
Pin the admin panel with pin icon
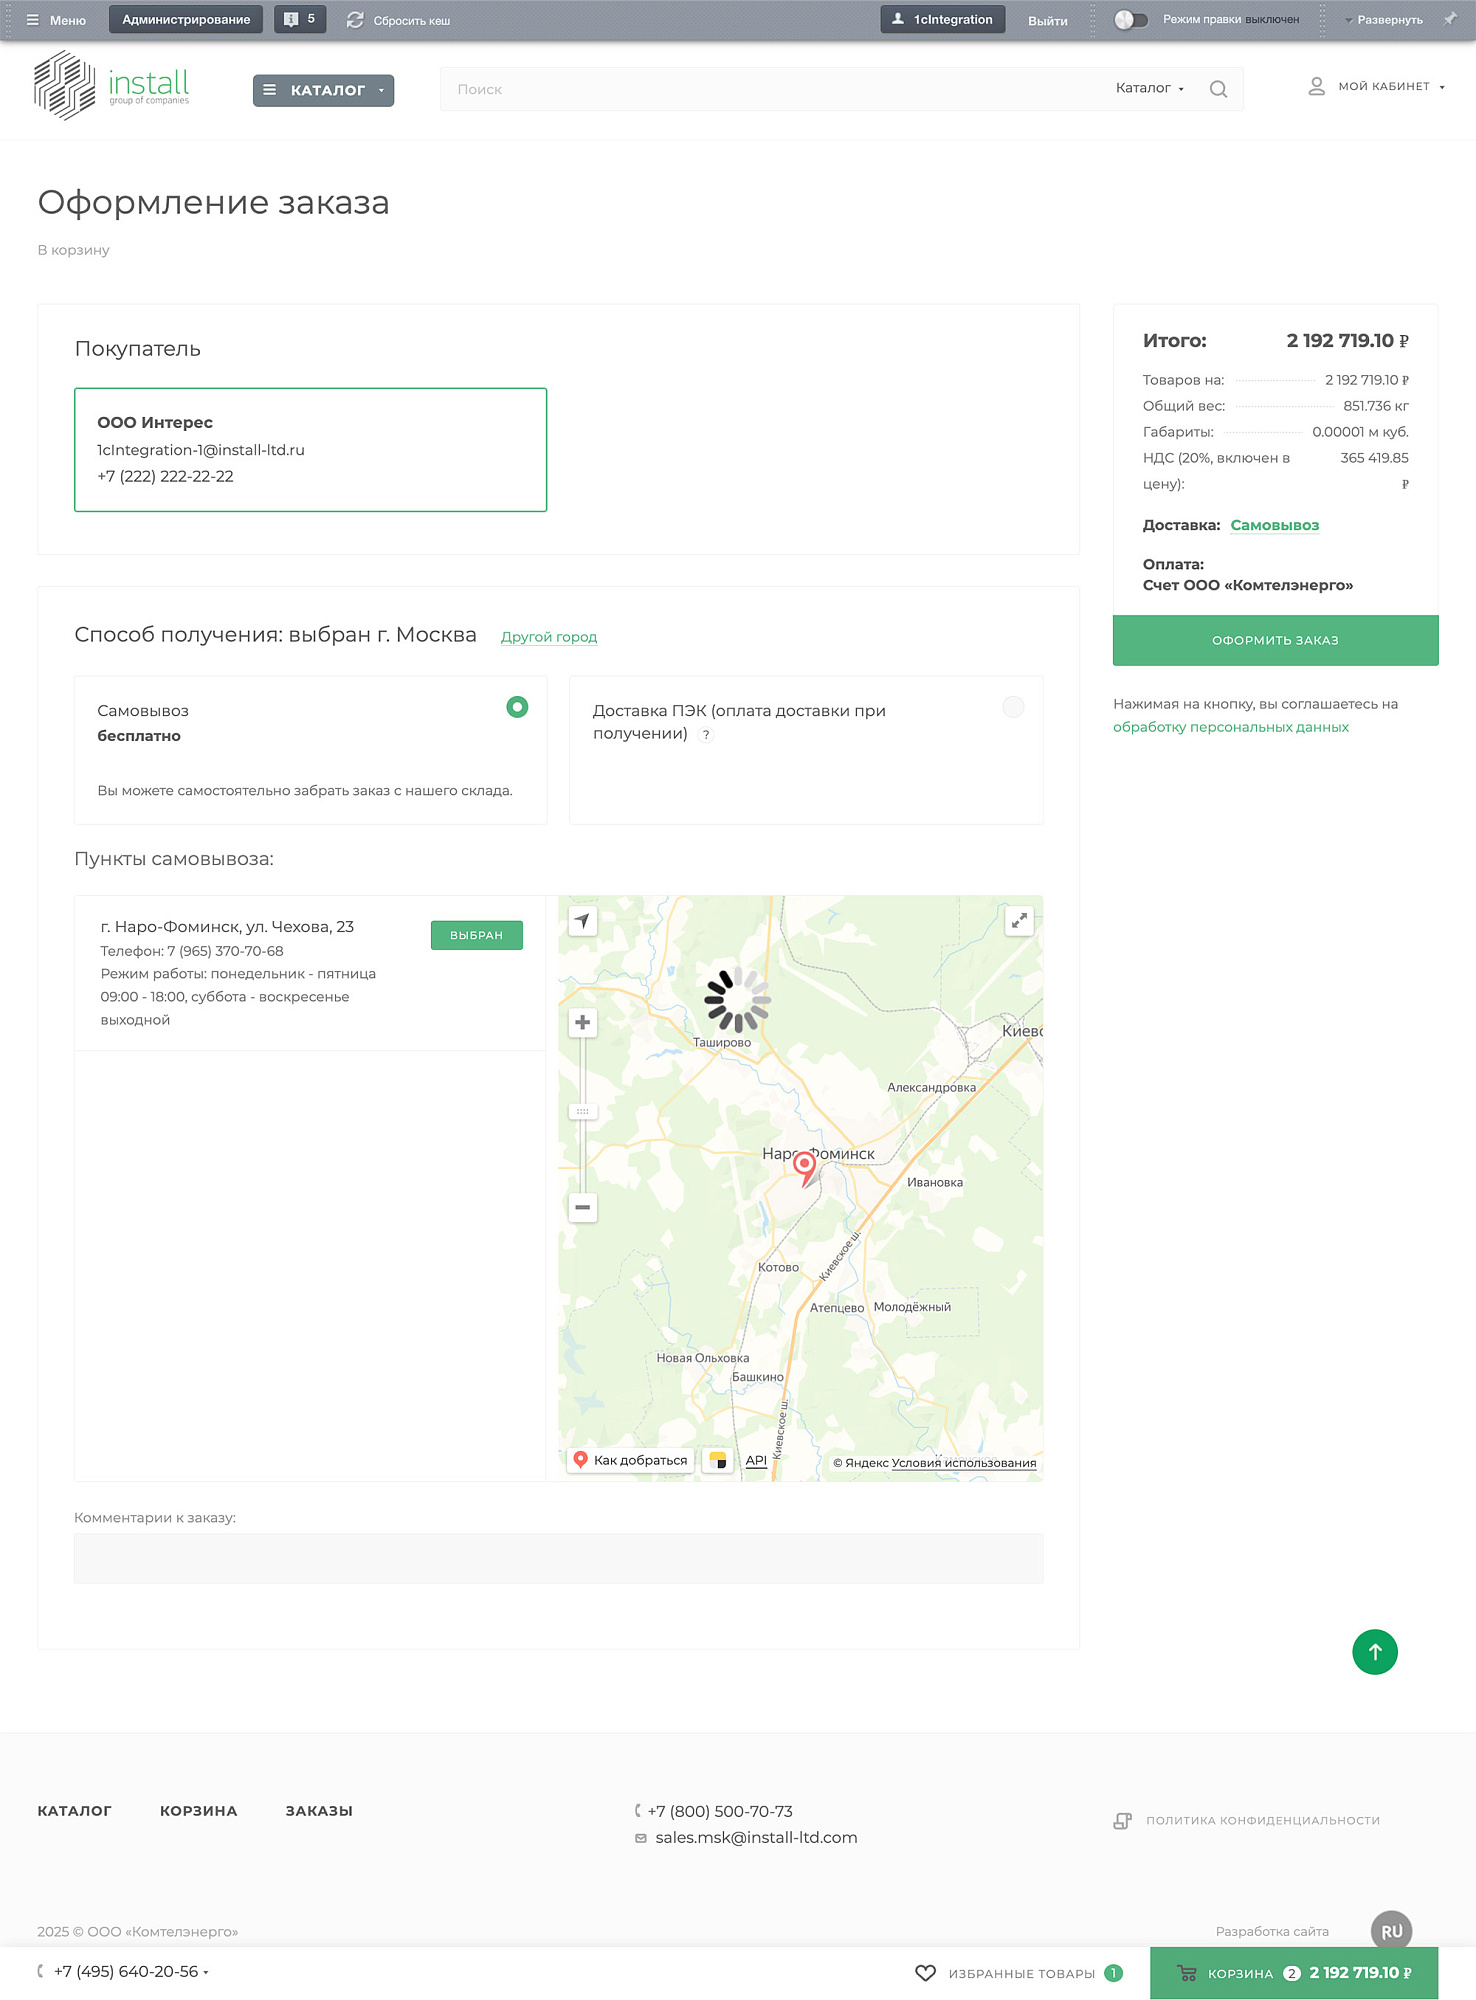coord(1450,19)
